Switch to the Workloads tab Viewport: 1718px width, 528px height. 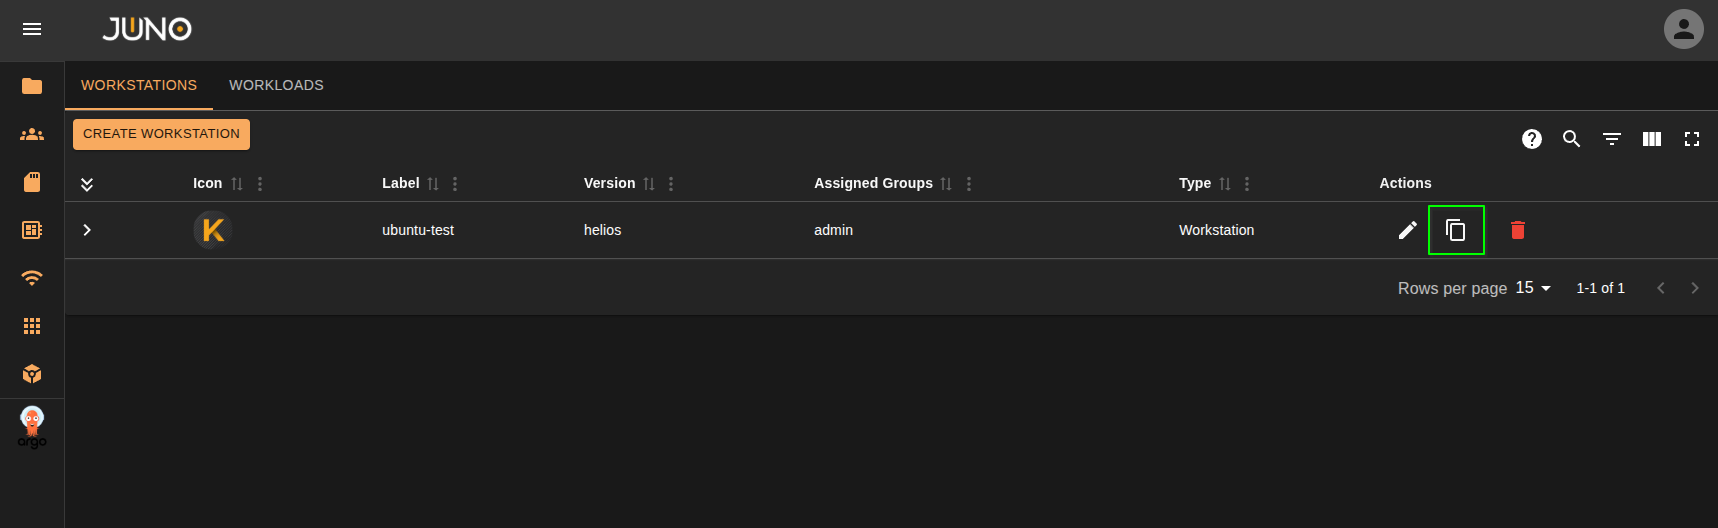pyautogui.click(x=276, y=85)
